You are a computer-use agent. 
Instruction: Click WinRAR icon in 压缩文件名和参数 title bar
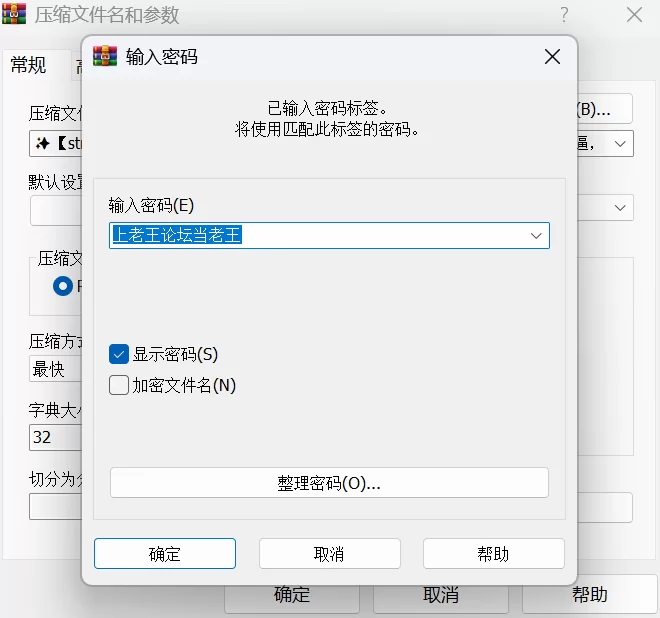point(14,15)
